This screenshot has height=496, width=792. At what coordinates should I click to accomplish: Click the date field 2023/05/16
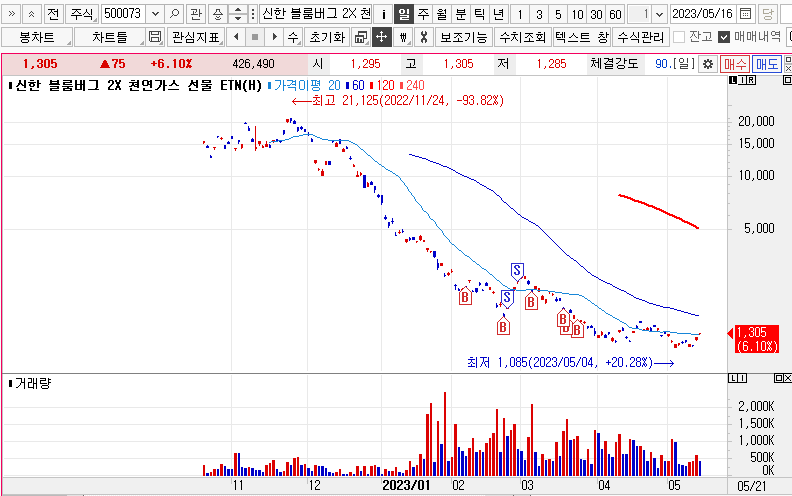click(703, 14)
